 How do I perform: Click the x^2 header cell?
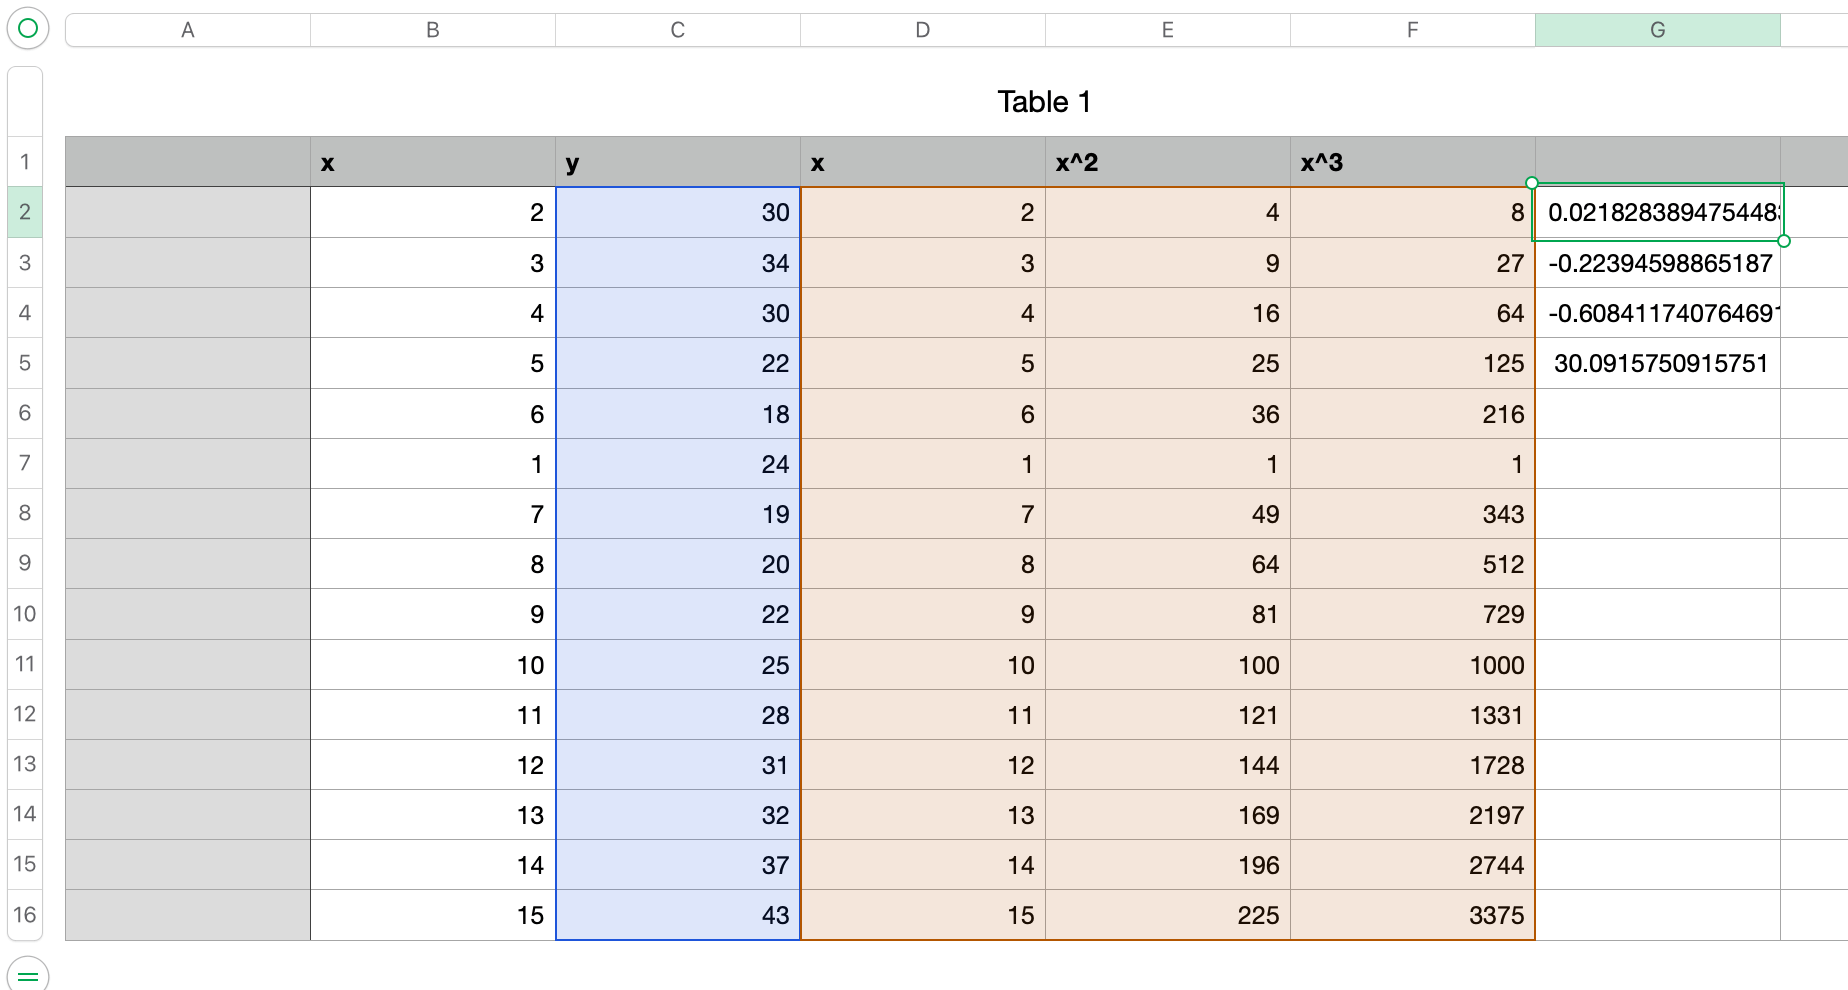click(x=1167, y=162)
